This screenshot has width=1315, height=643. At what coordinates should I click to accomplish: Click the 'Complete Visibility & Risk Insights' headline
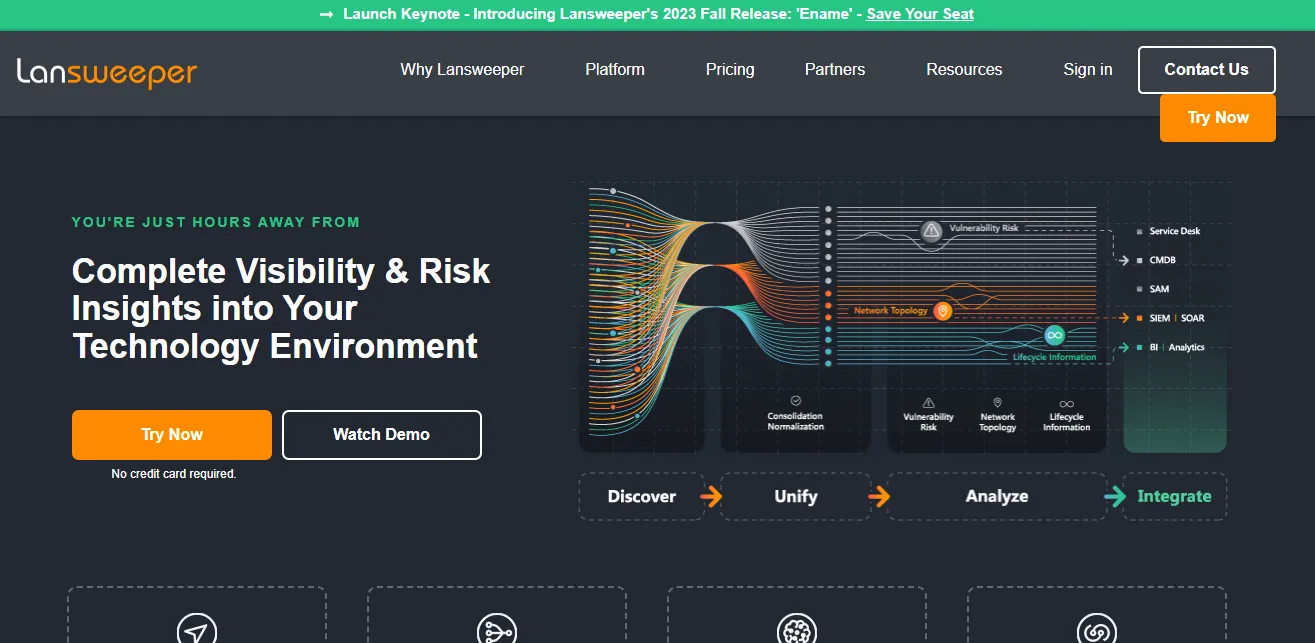pyautogui.click(x=281, y=308)
